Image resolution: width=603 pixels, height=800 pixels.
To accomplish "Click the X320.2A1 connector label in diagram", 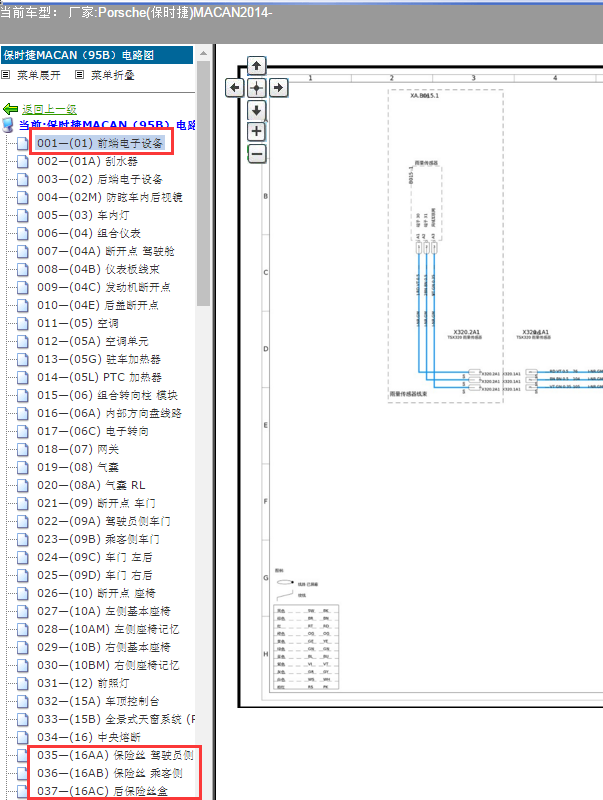I will (x=466, y=332).
